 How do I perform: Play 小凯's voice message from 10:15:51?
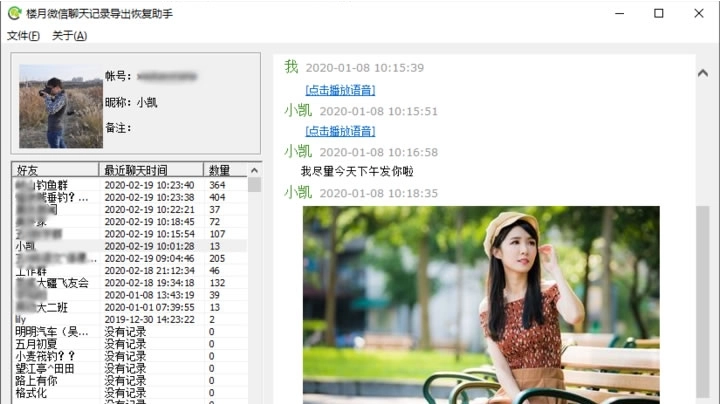click(340, 131)
